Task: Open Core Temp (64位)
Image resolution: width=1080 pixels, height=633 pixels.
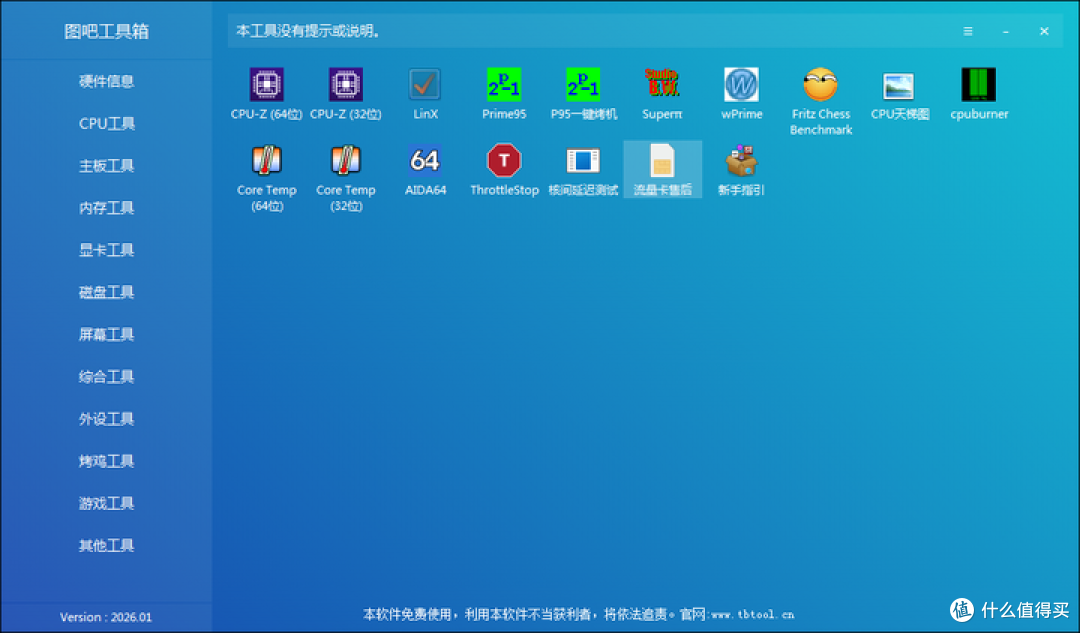Action: 267,178
